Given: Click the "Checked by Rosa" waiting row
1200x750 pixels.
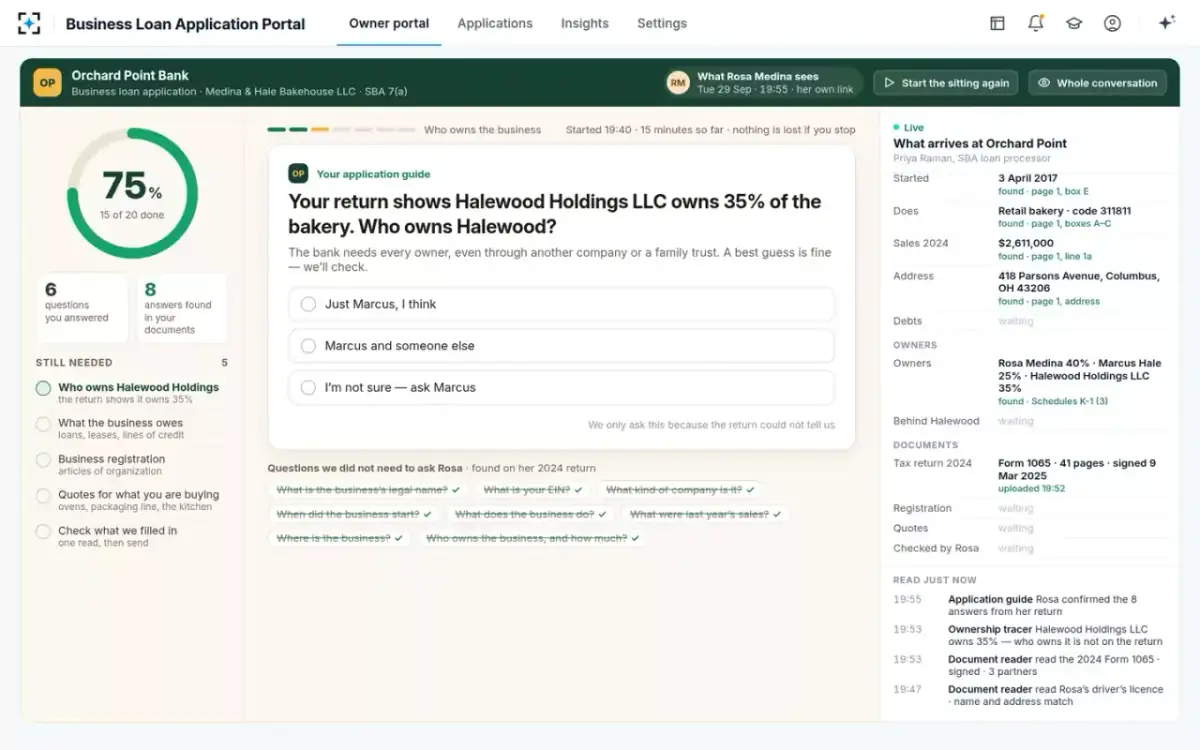Looking at the screenshot, I should [1030, 548].
